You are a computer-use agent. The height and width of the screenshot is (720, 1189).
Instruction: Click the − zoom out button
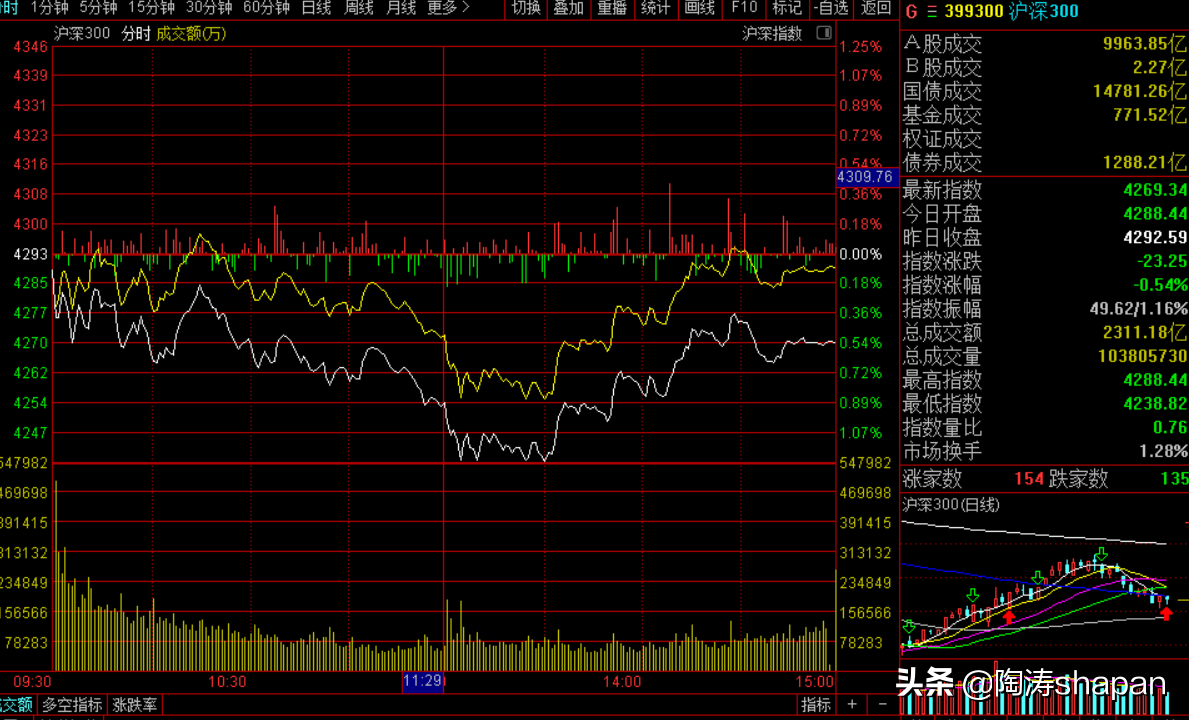(882, 705)
